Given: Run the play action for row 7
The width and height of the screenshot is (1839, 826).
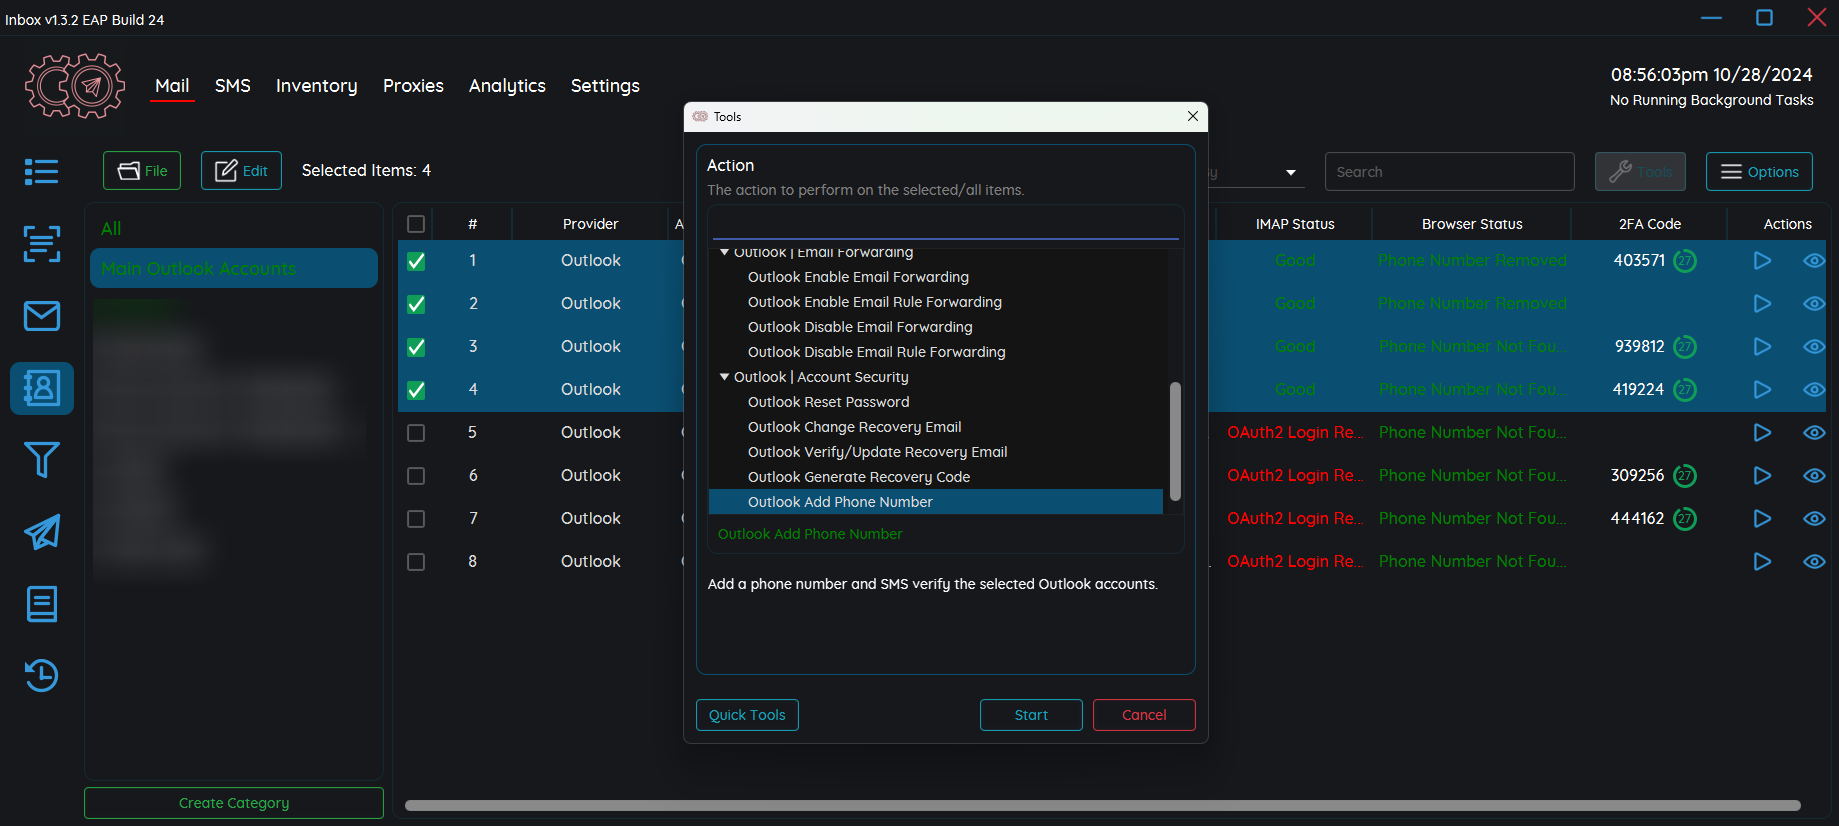Looking at the screenshot, I should point(1762,519).
